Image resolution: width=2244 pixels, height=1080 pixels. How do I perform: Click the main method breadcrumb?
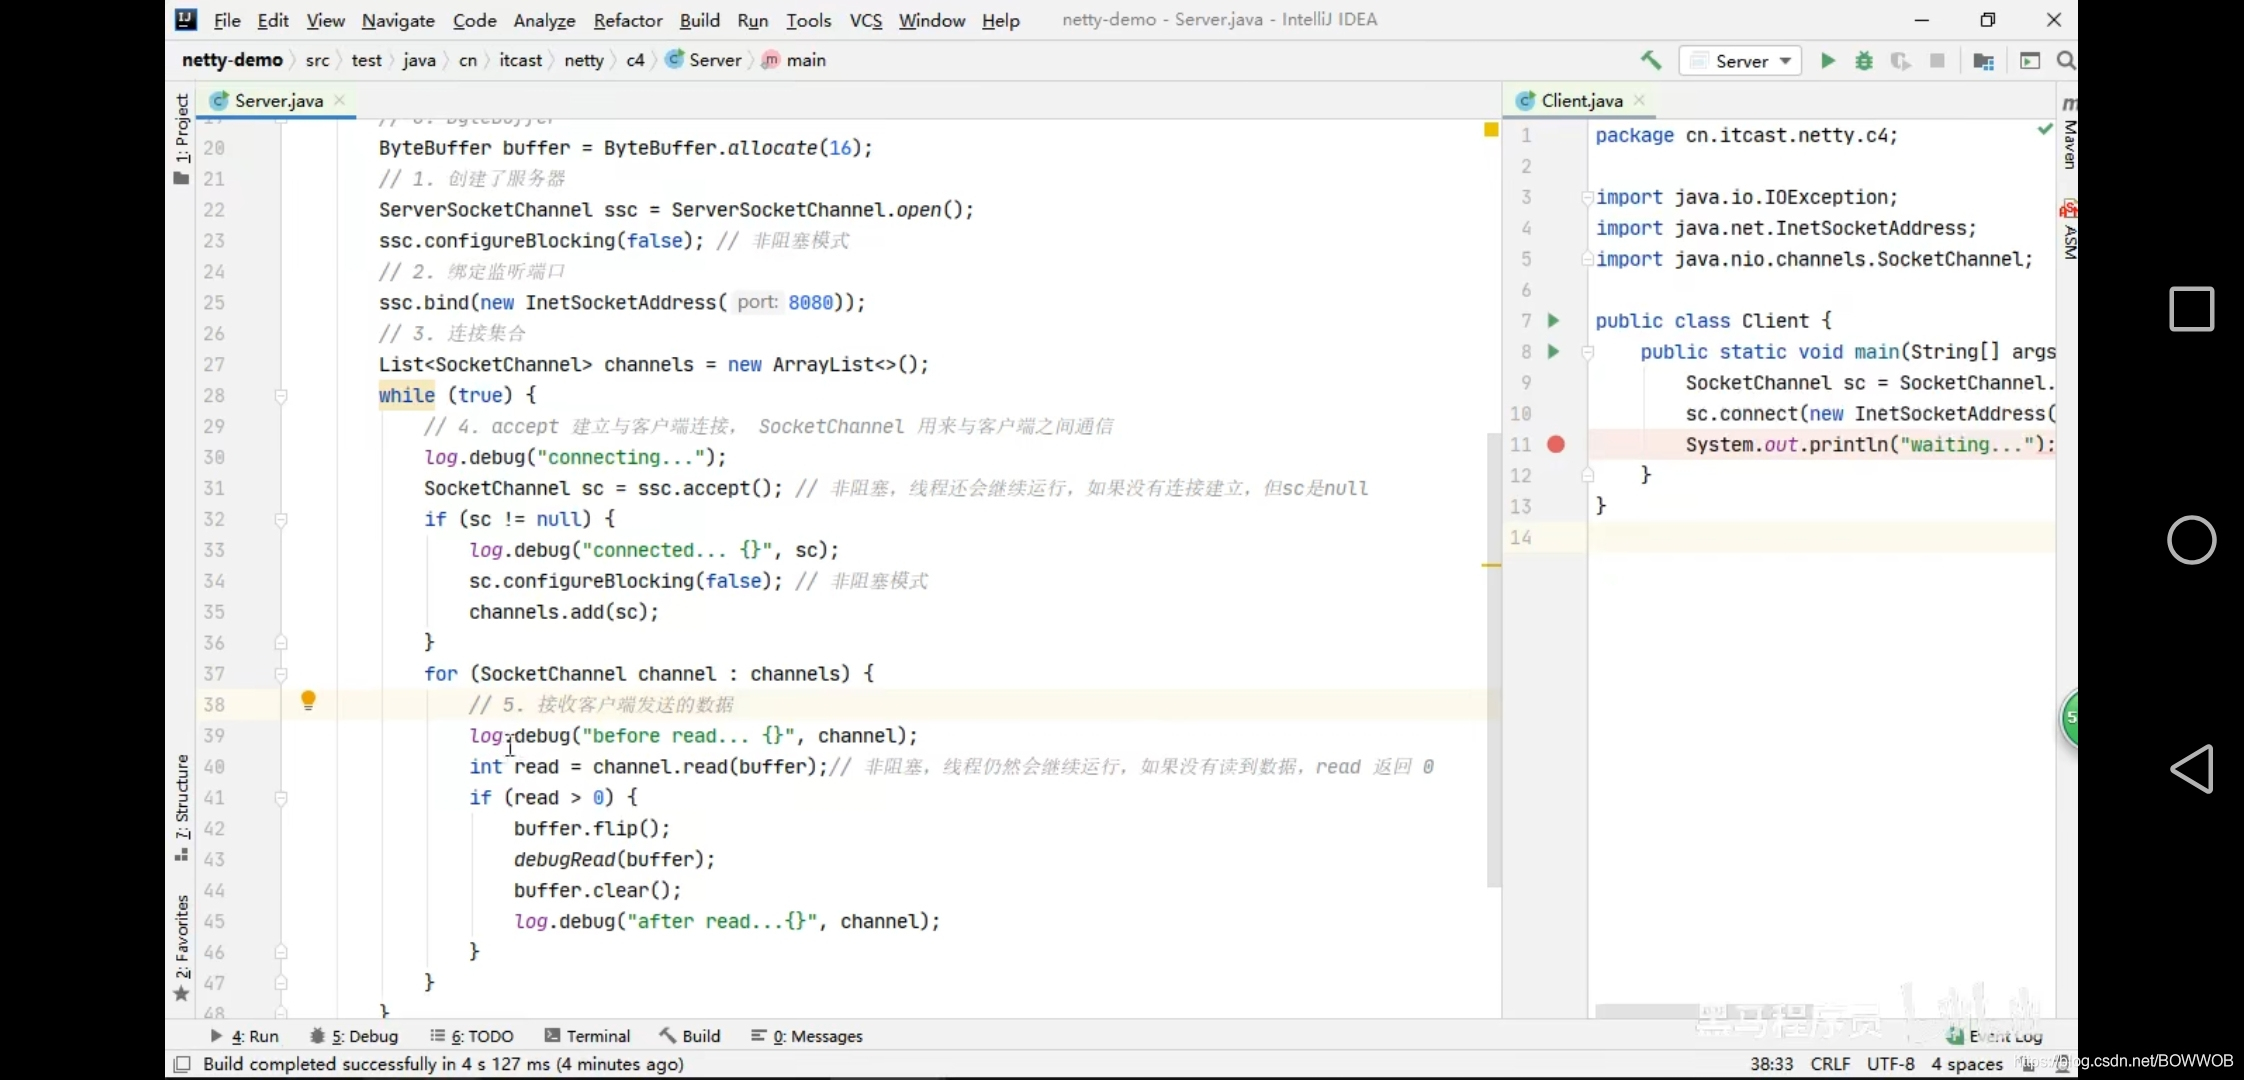coord(795,60)
